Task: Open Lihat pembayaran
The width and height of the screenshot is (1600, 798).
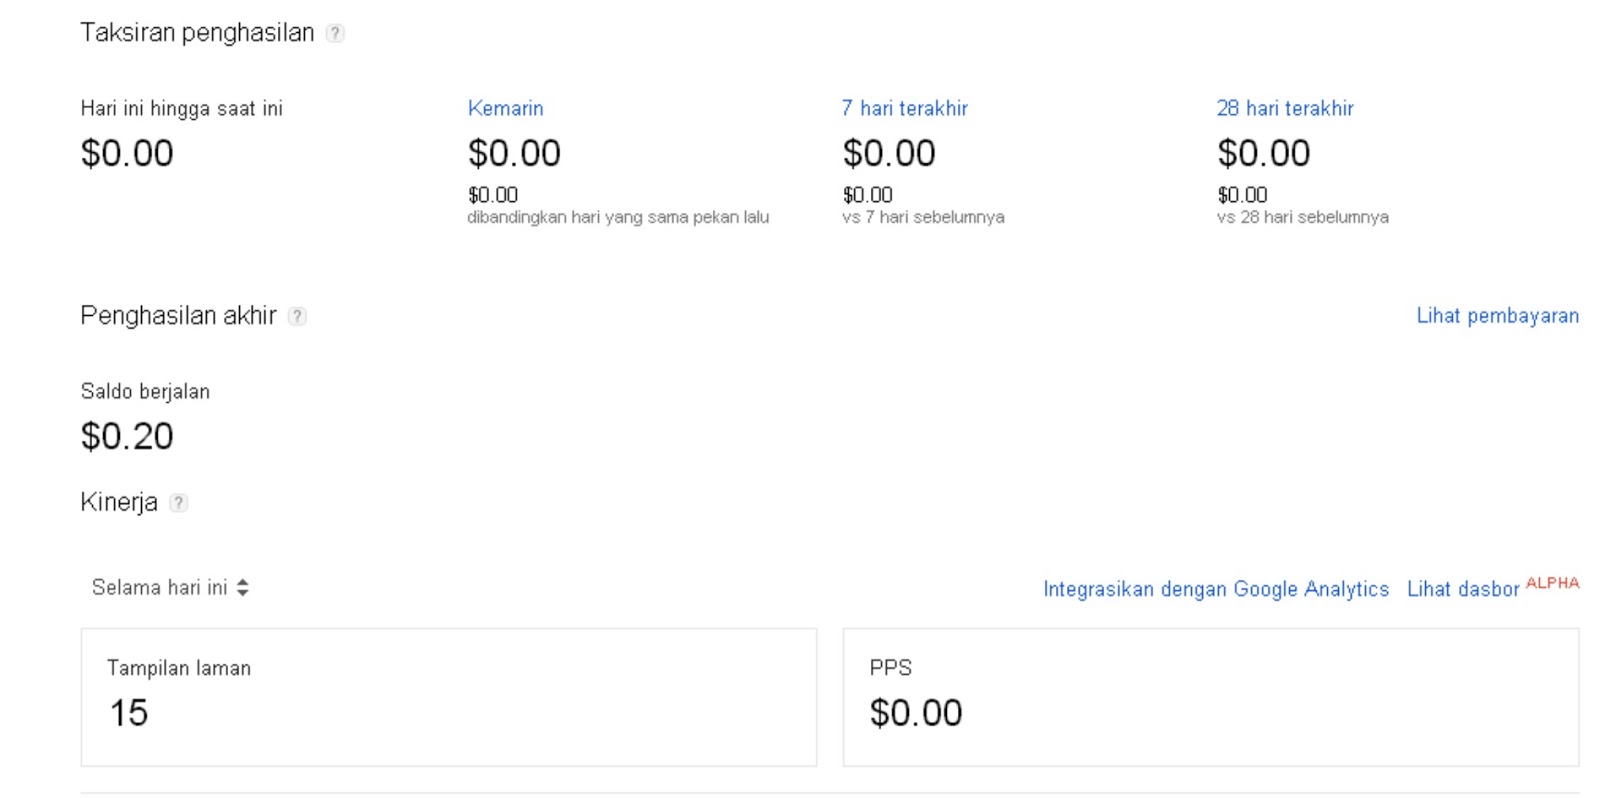Action: point(1497,316)
